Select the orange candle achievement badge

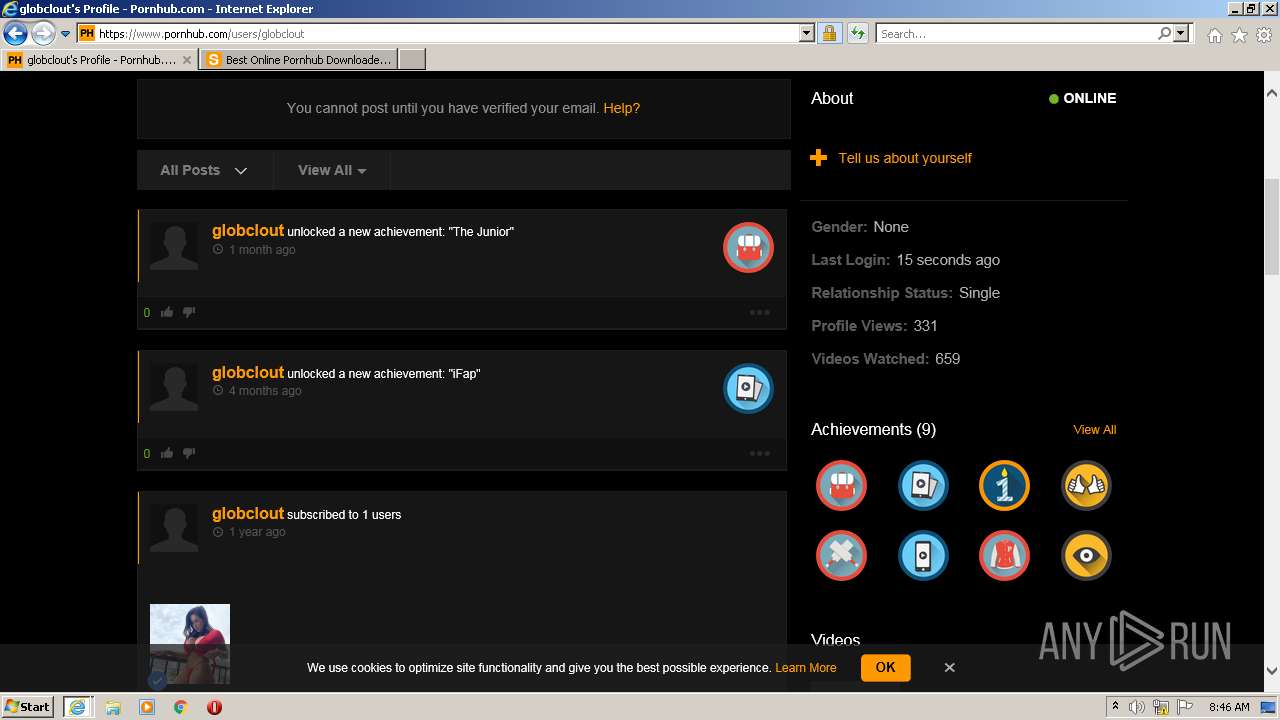(x=1004, y=486)
